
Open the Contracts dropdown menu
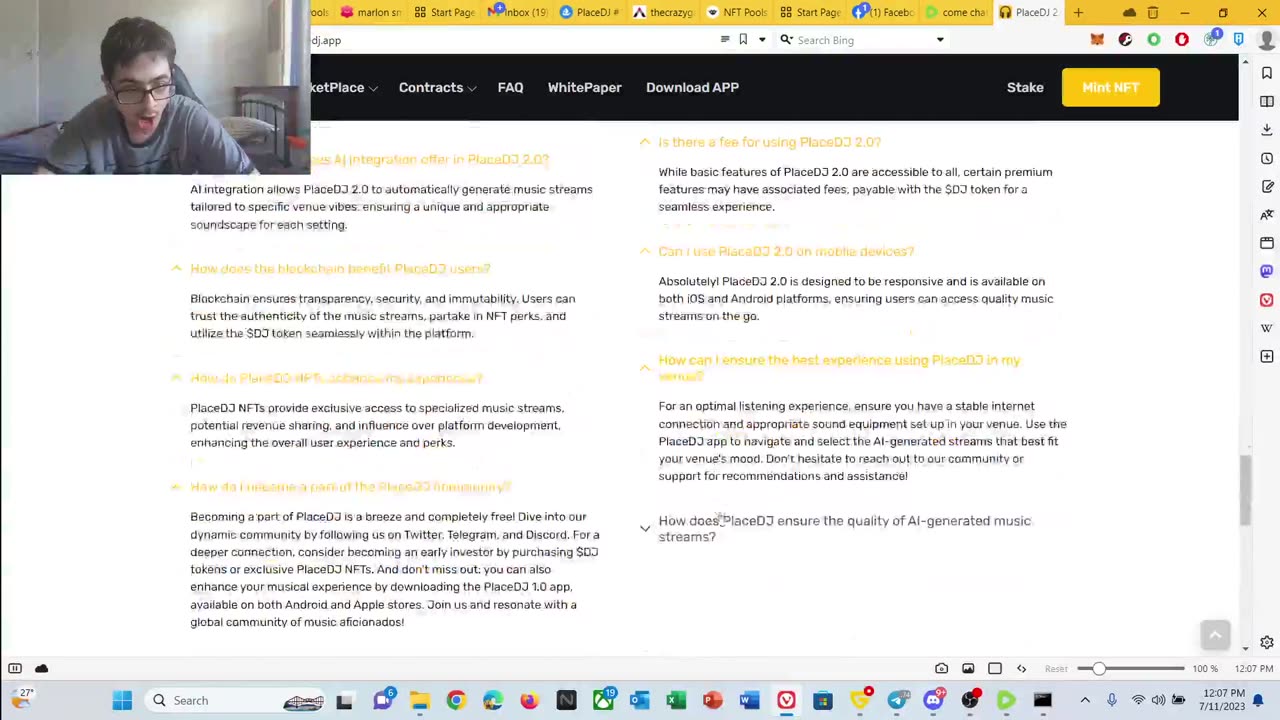tap(437, 87)
